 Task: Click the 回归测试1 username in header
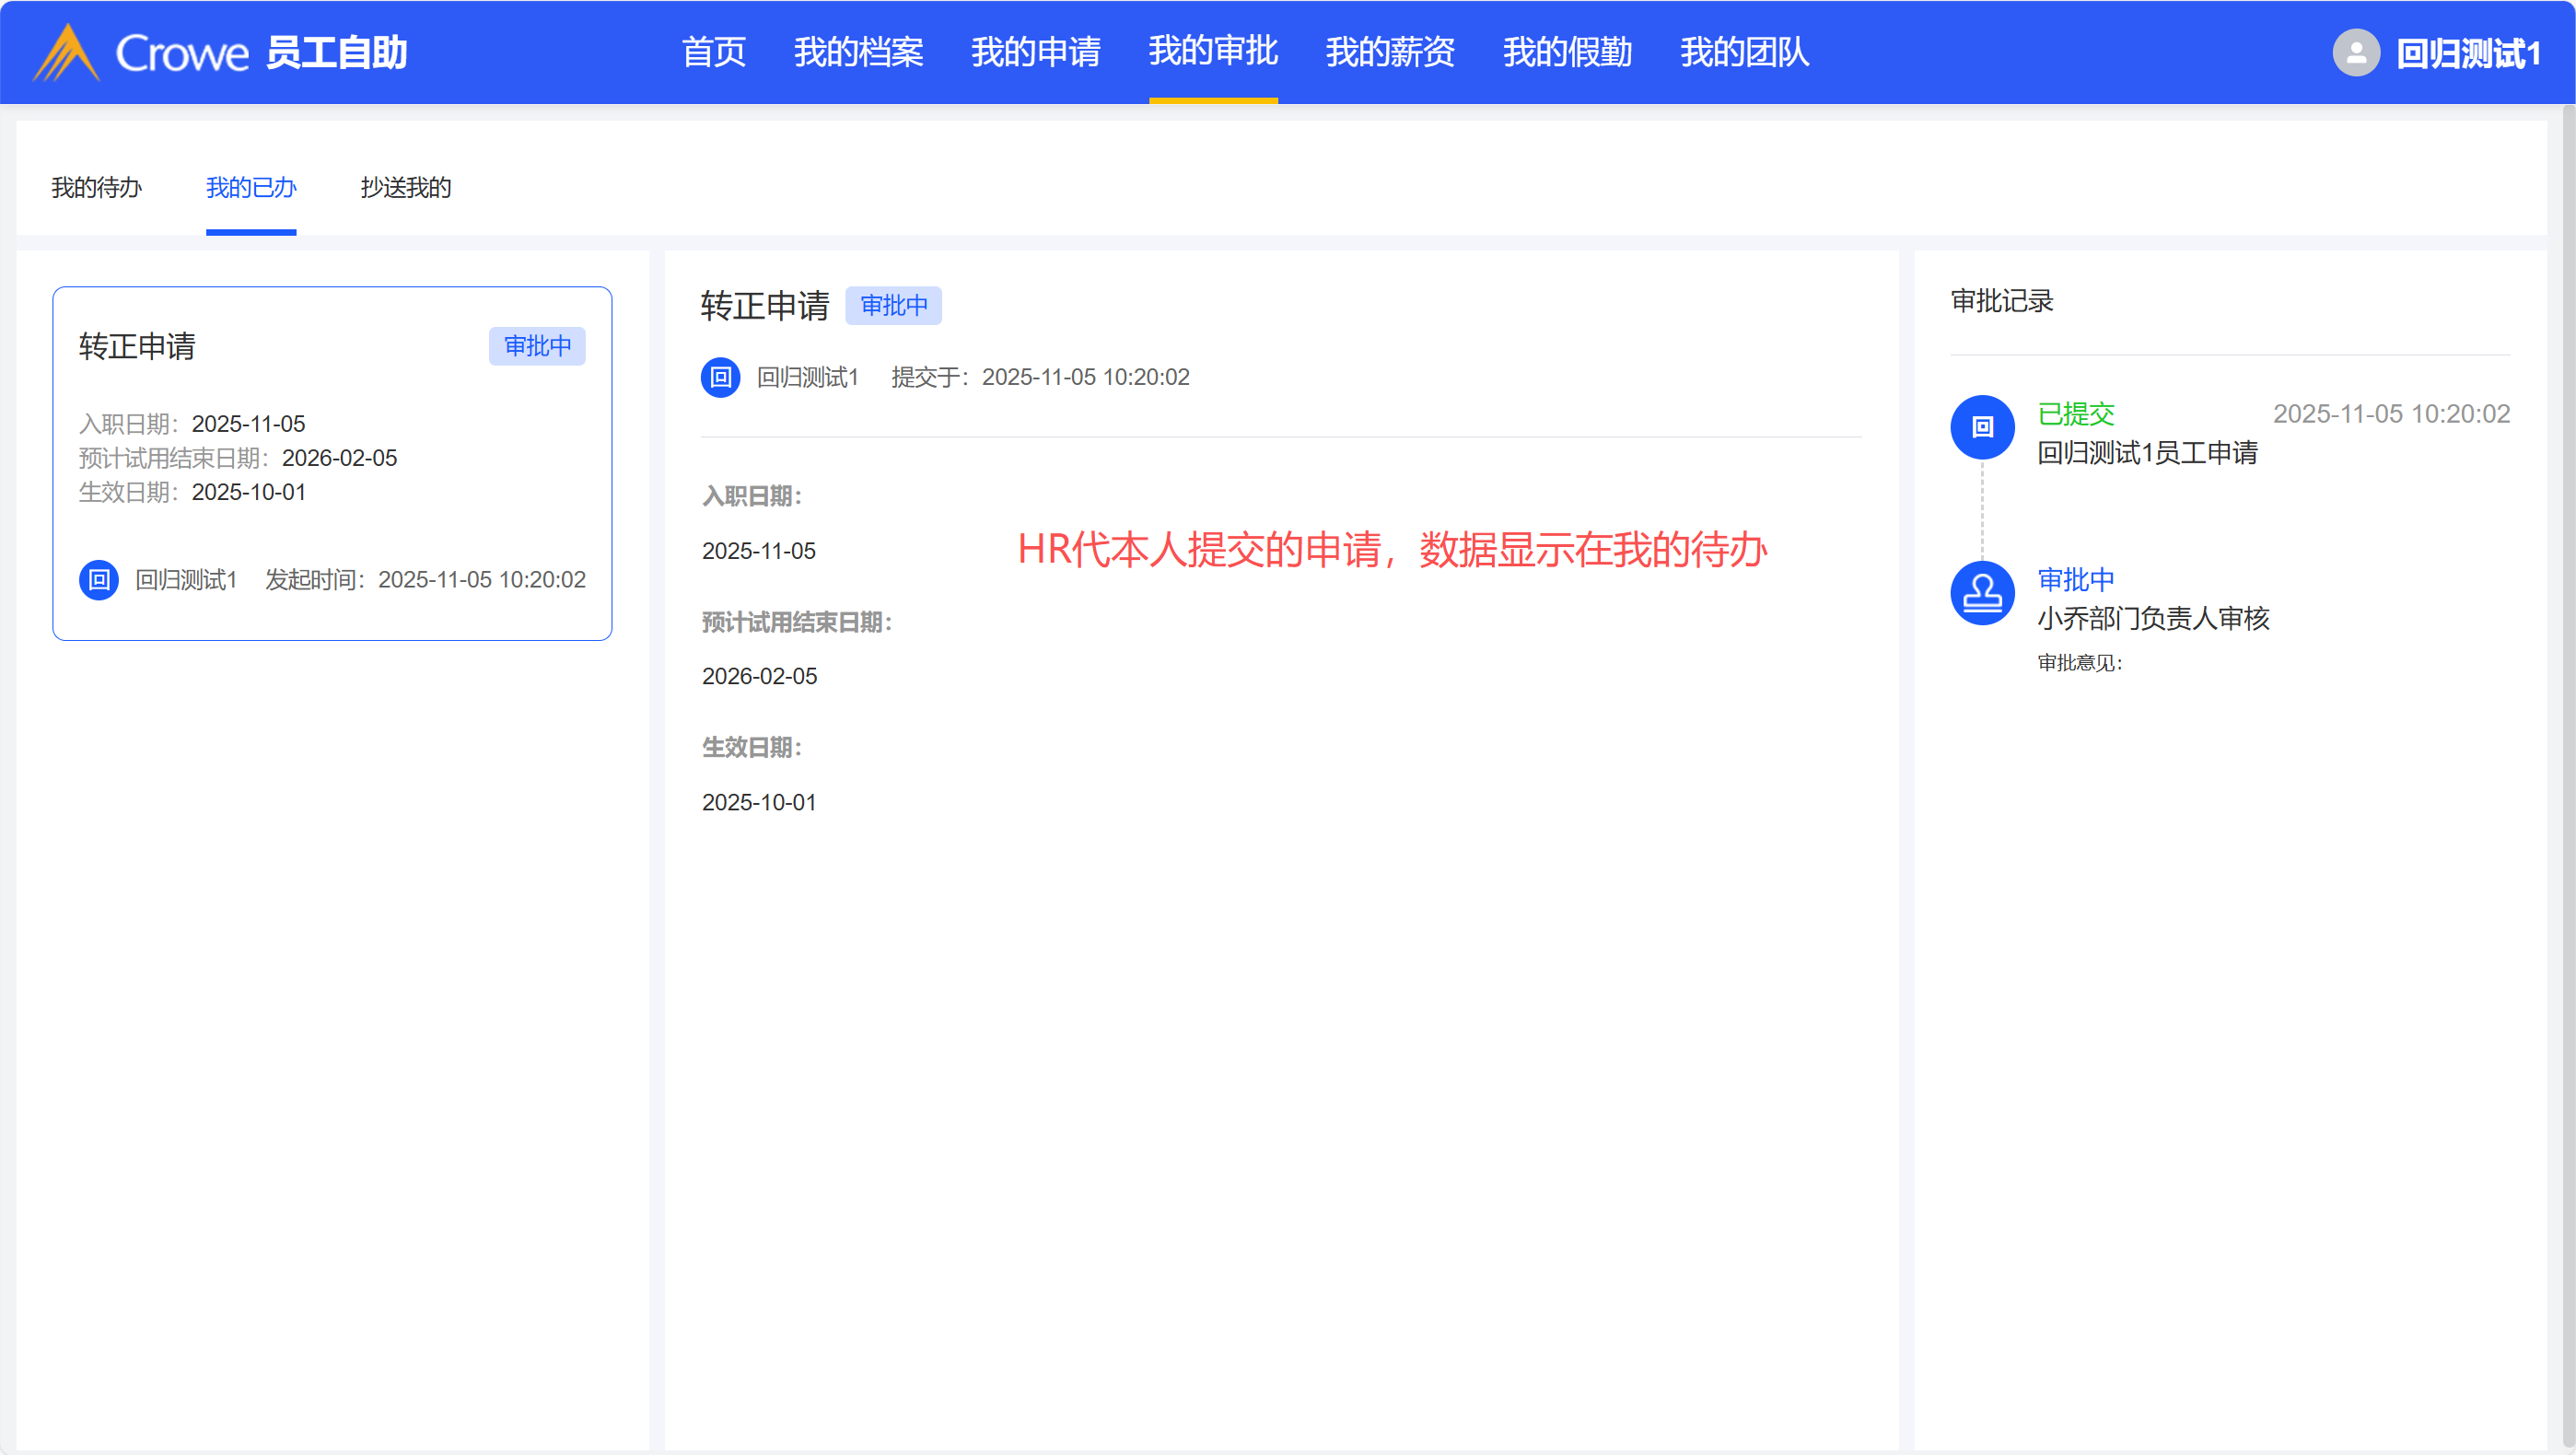(x=2467, y=53)
